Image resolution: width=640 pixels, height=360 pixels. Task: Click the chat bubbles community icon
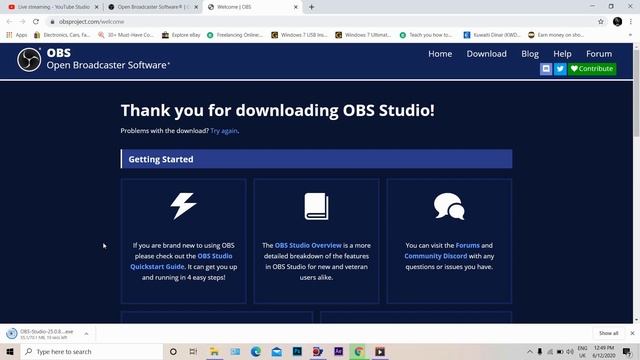coord(449,206)
